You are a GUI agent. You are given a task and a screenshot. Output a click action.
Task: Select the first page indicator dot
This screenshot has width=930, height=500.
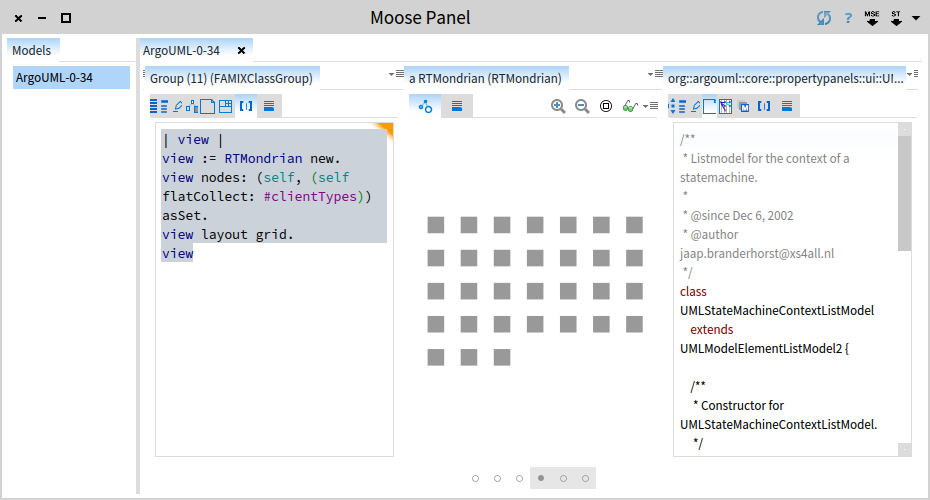tap(476, 479)
